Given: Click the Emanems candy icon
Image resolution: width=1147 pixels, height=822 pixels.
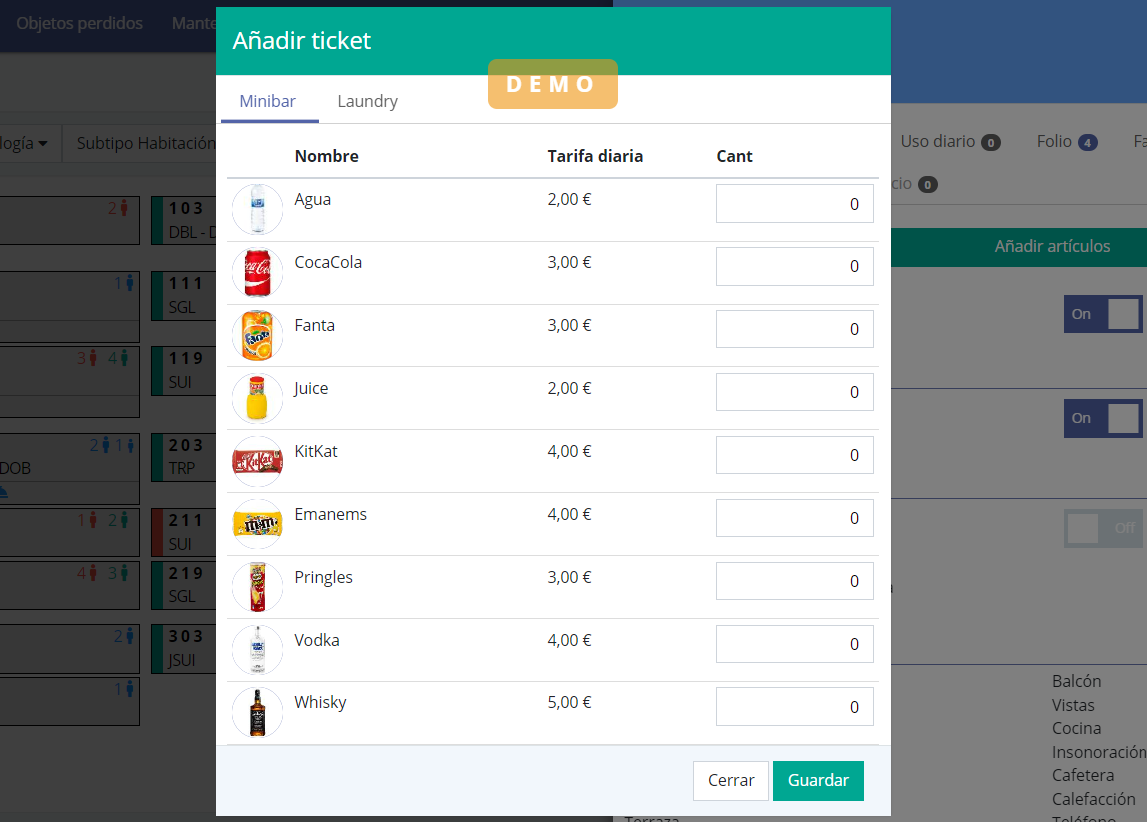Looking at the screenshot, I should coord(258,525).
